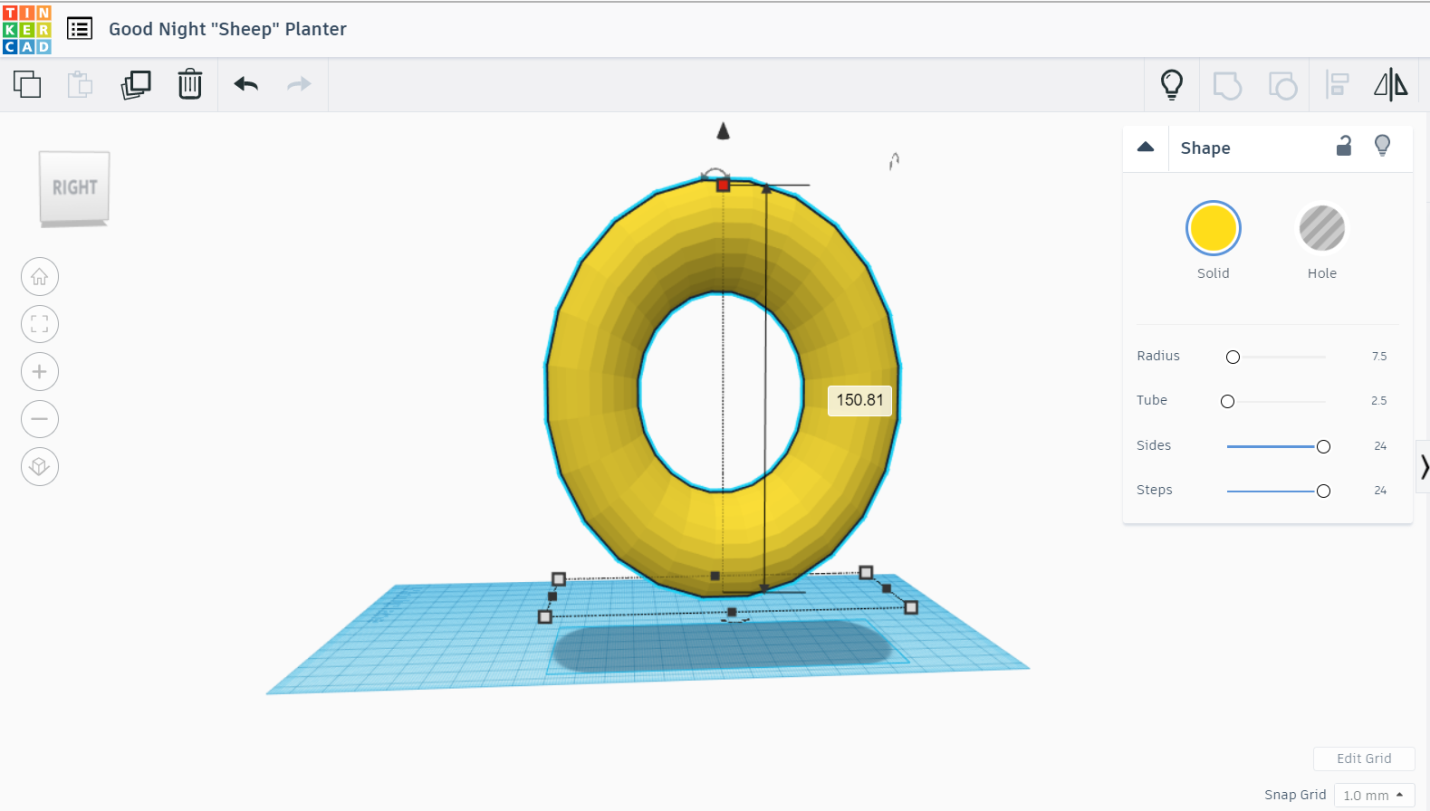The image size is (1430, 811).
Task: Click the "Radius" label in the Shape panel
Action: point(1158,356)
